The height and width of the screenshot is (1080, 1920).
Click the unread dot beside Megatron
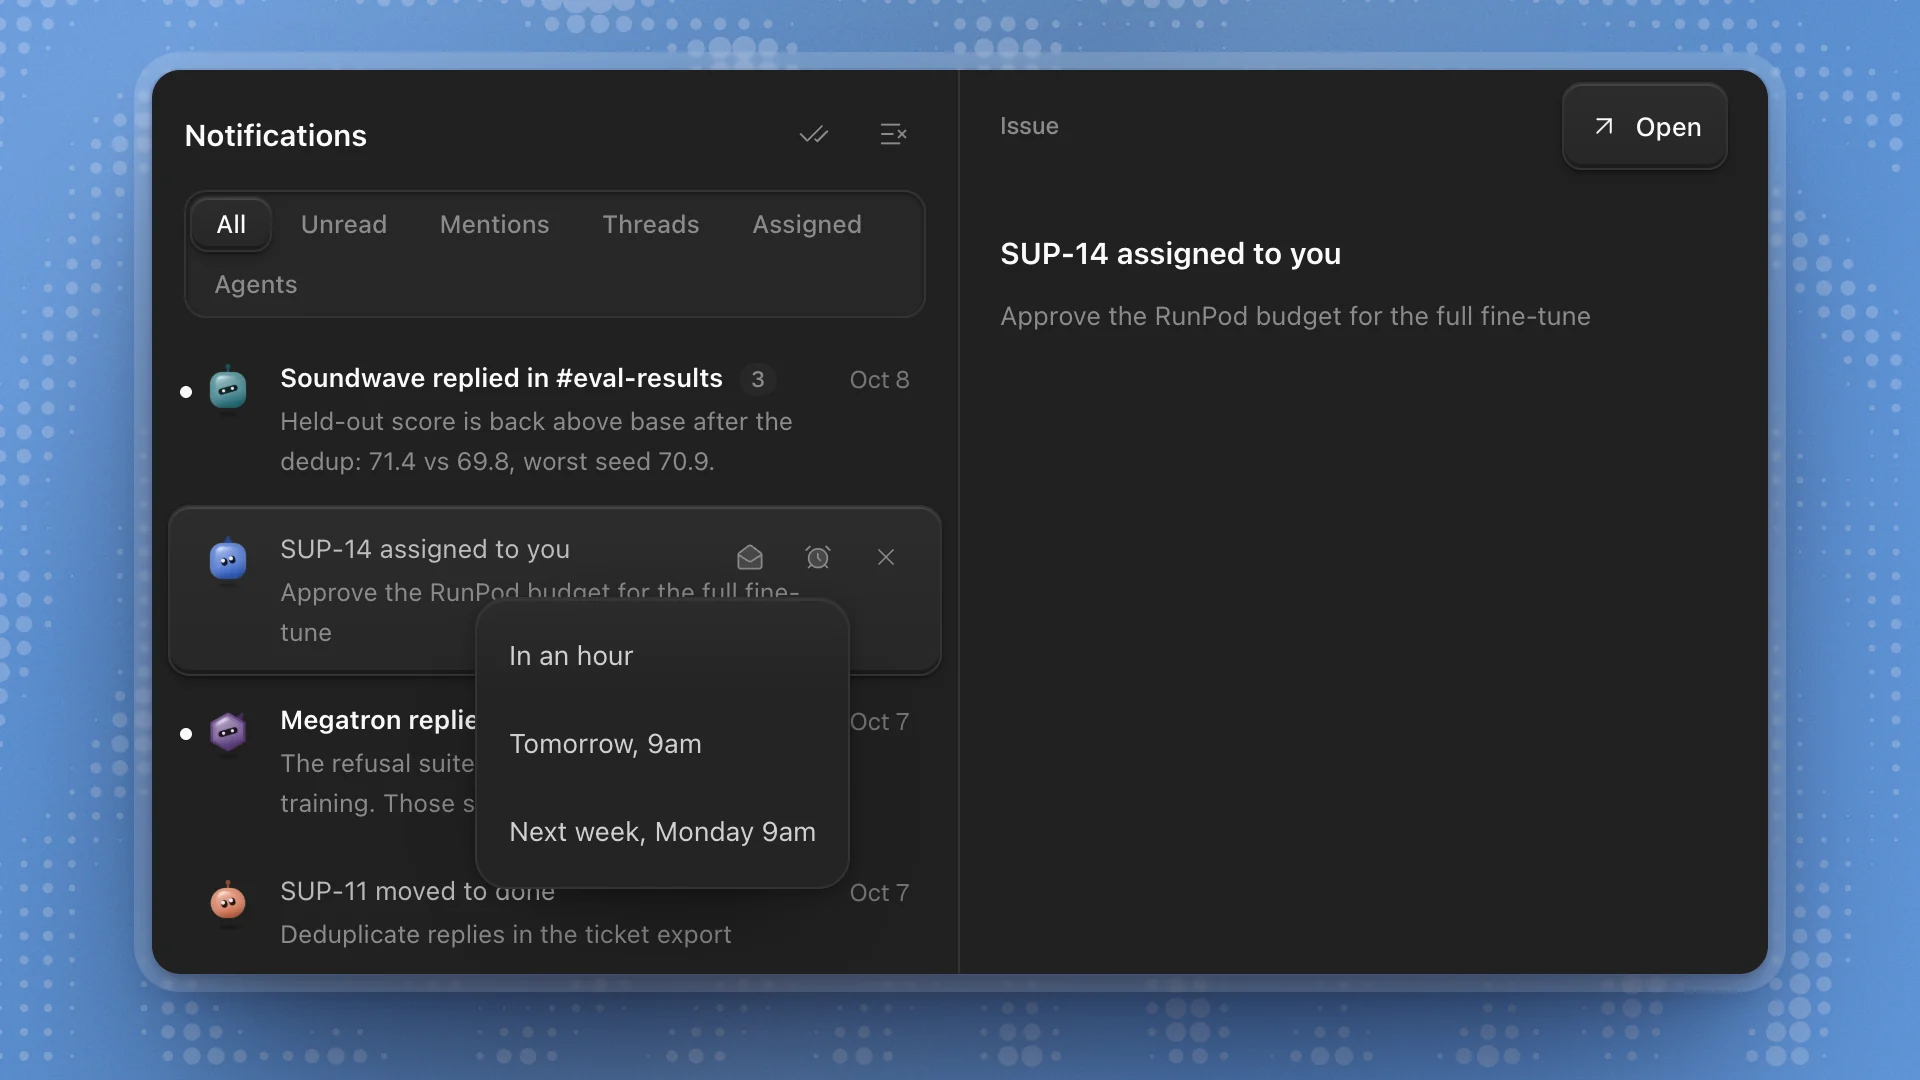pos(186,734)
